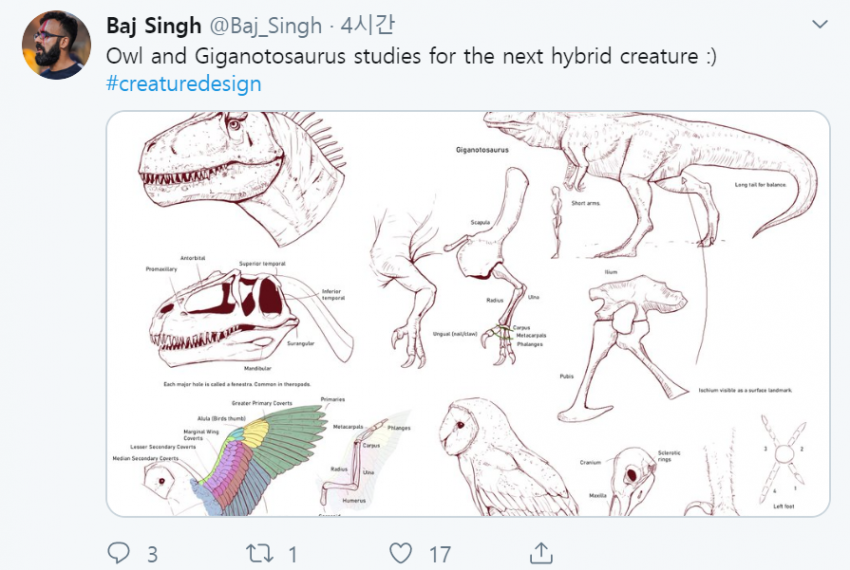Click the retweet count number 1
This screenshot has height=570, width=850.
coord(292,553)
